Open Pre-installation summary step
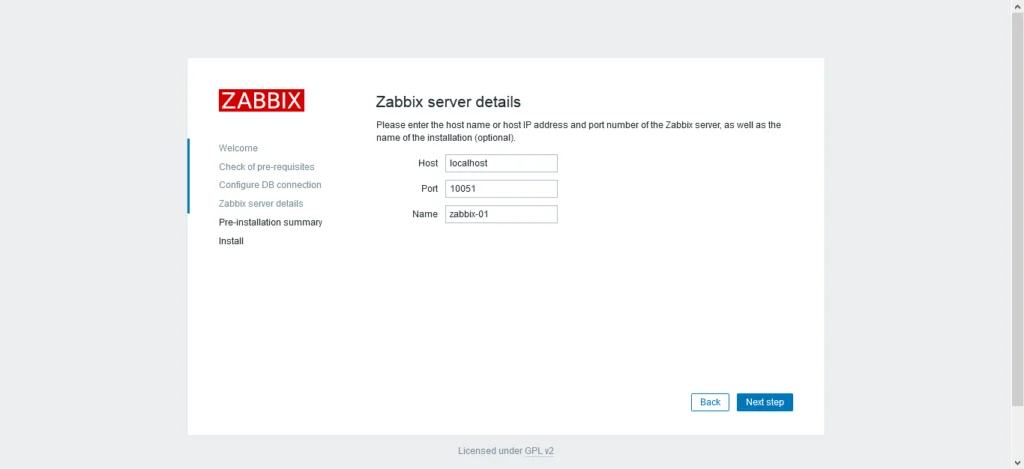 [270, 222]
